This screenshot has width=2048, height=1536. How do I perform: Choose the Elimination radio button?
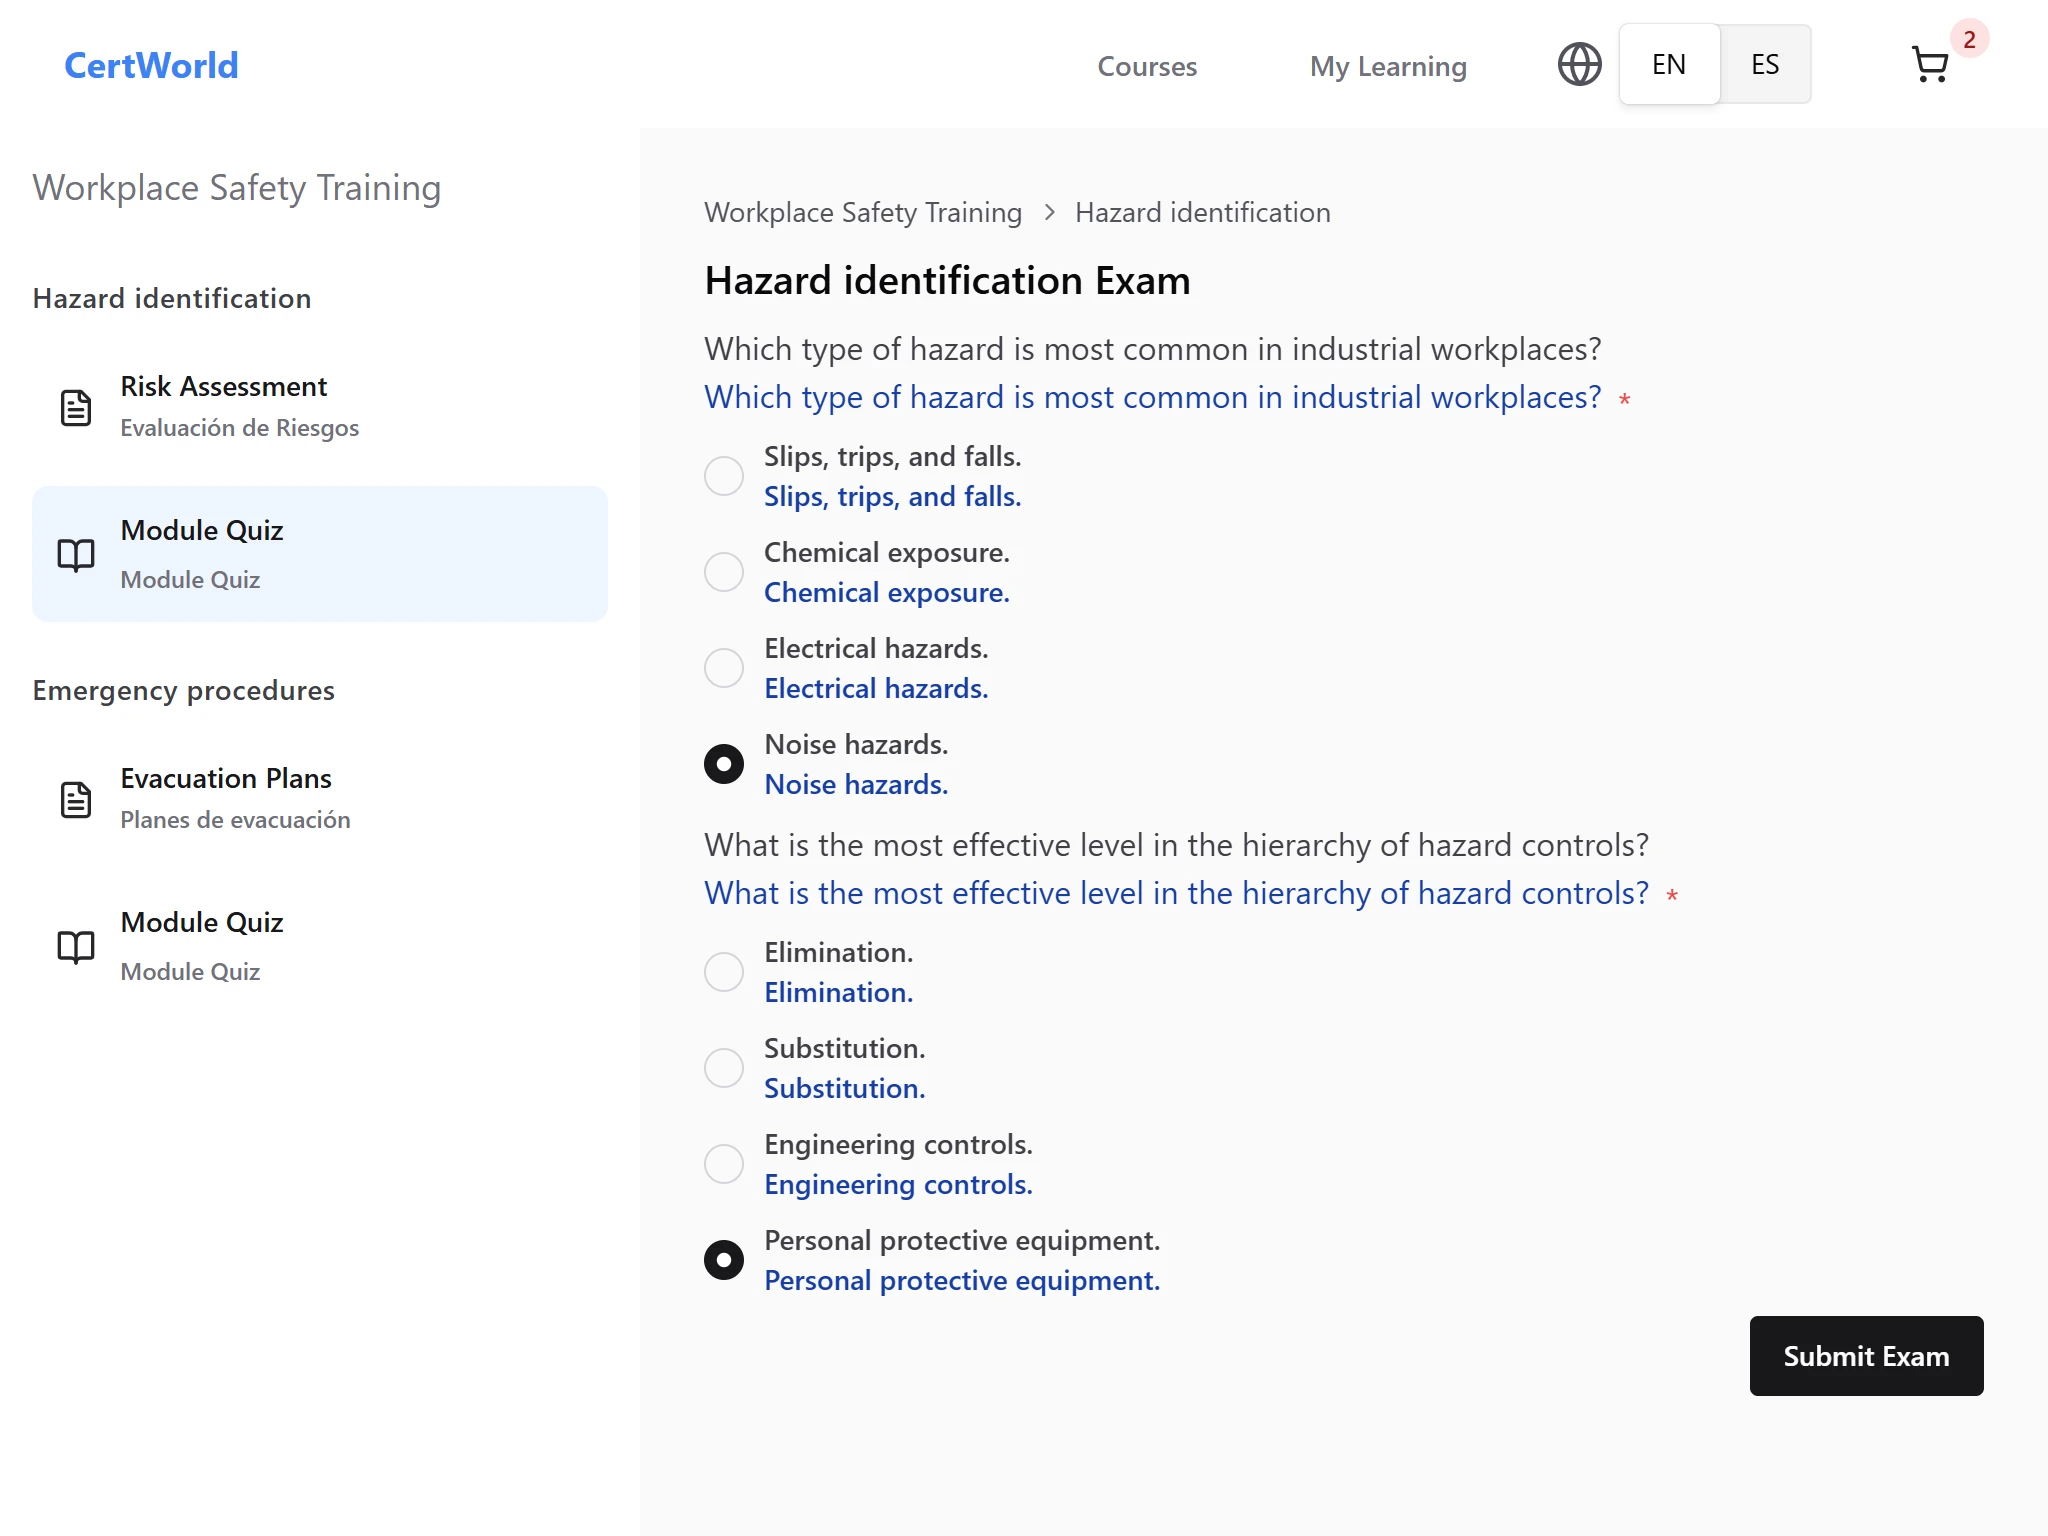point(724,972)
